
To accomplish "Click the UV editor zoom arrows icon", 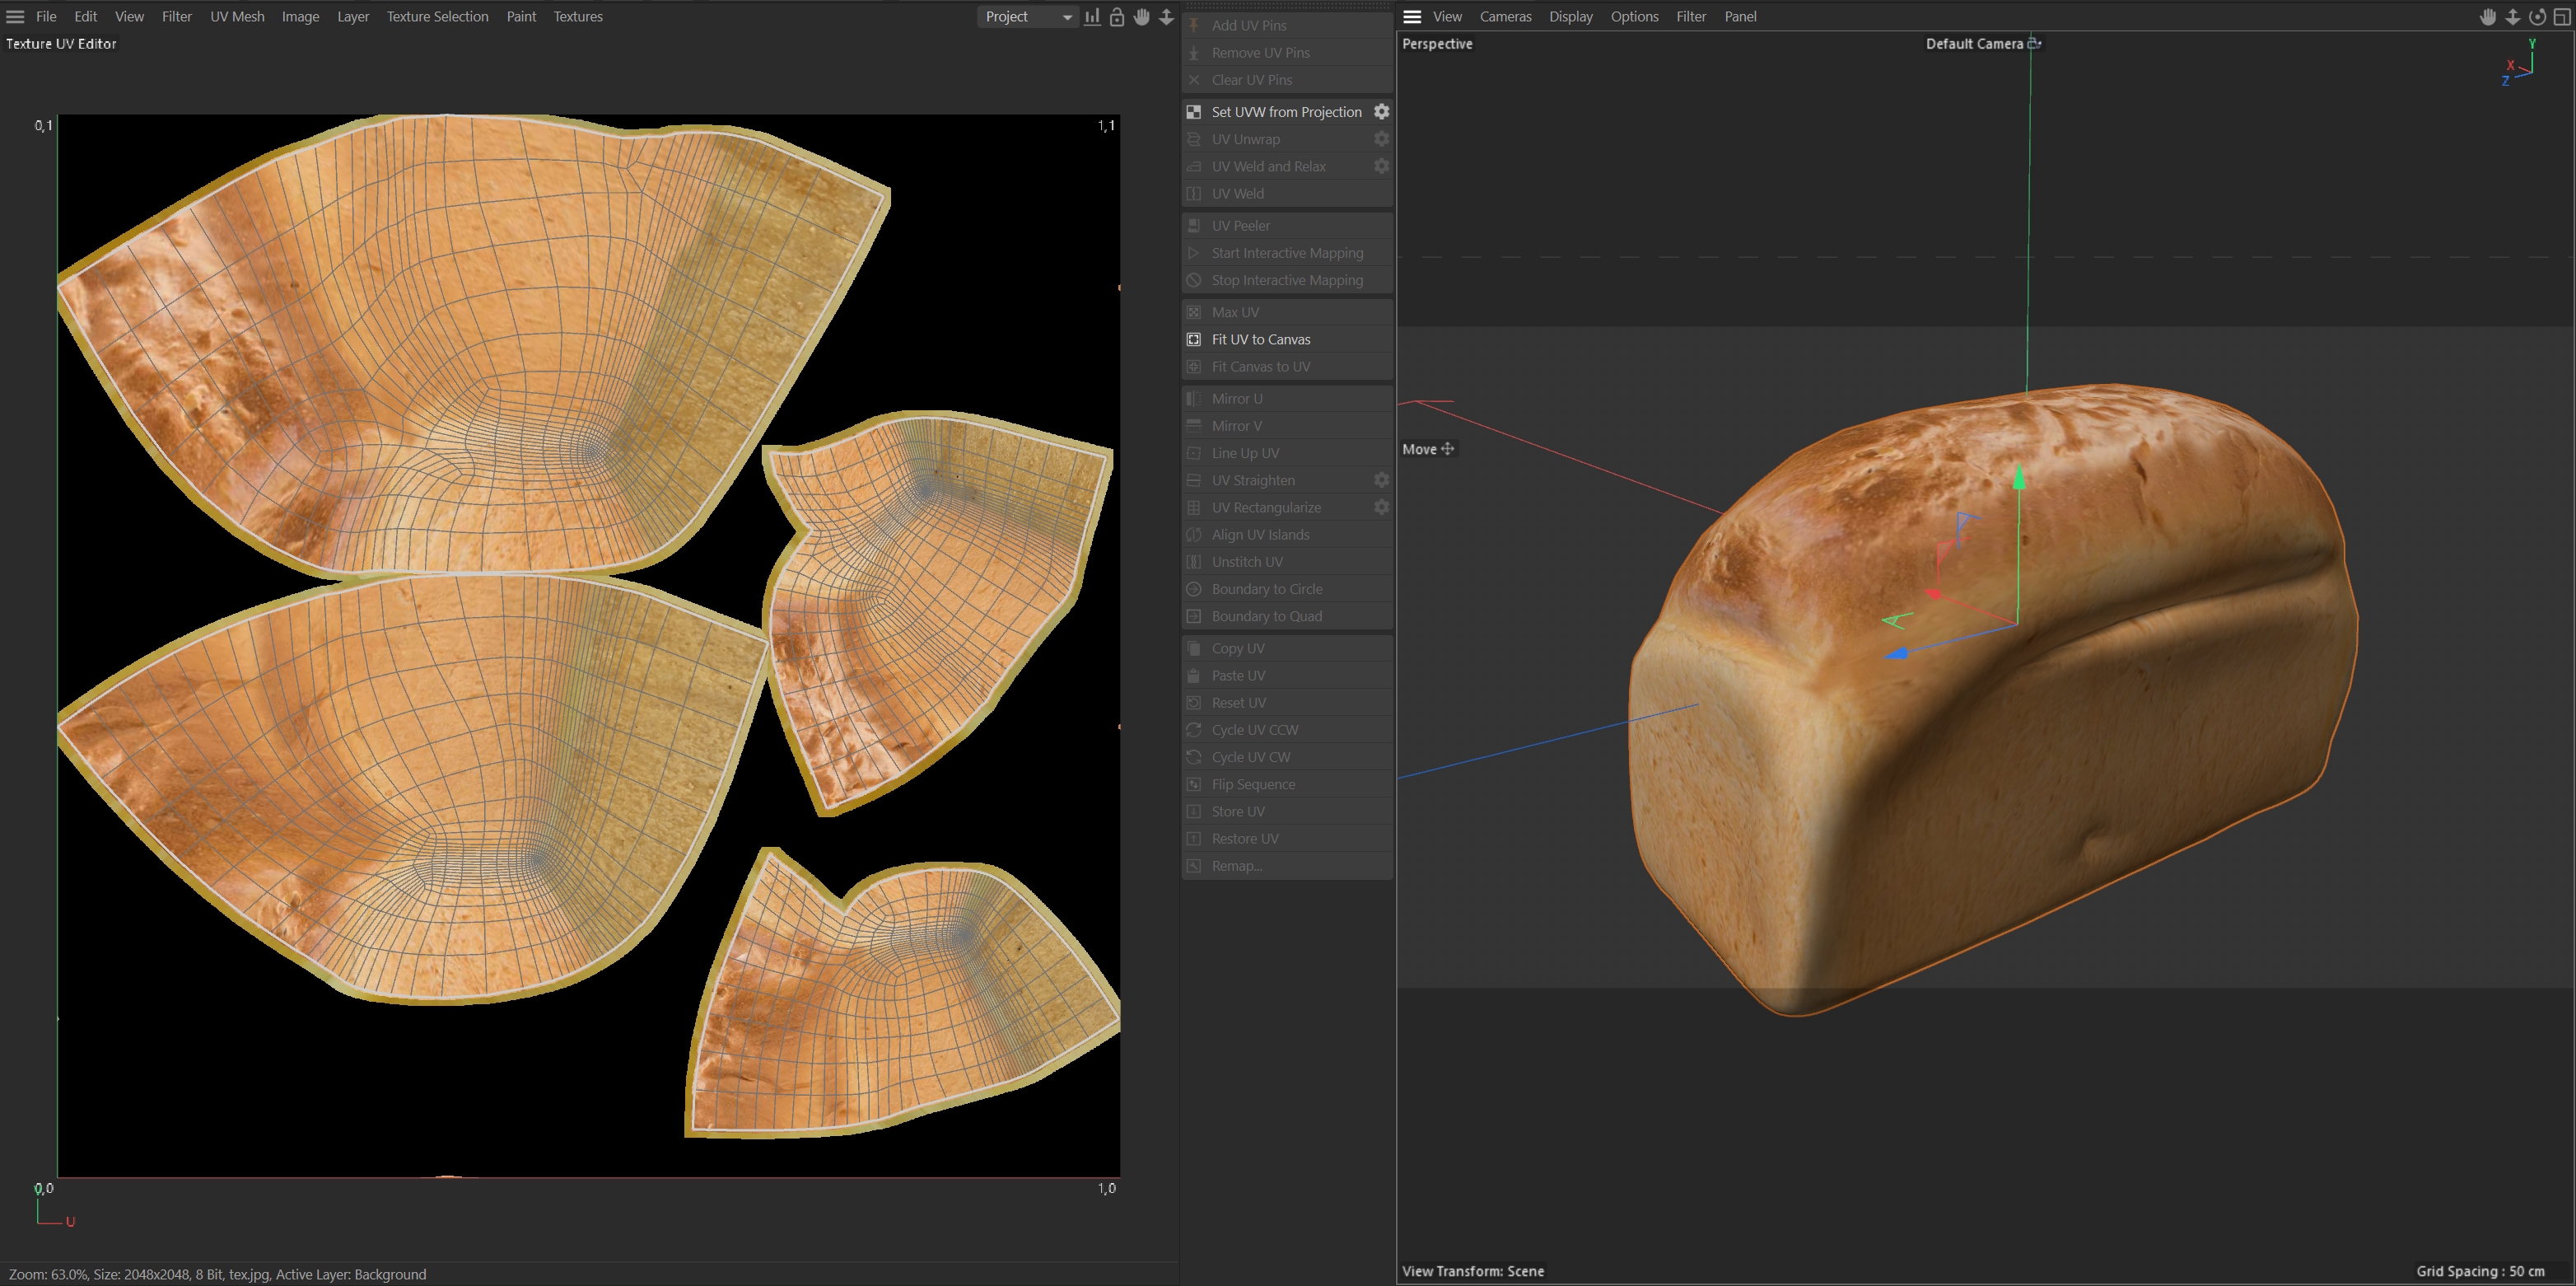I will pos(1166,17).
